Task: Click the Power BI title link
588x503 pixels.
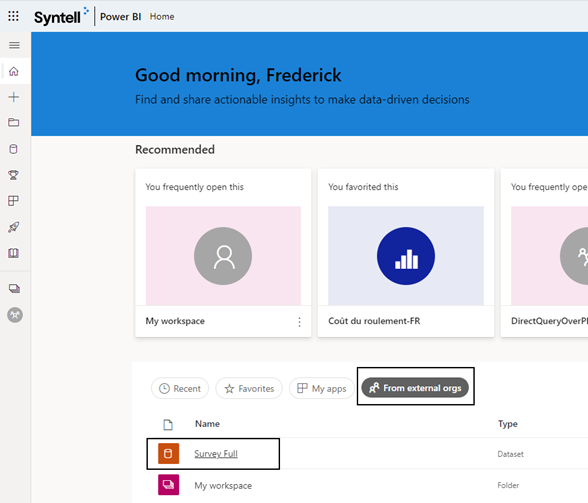Action: pyautogui.click(x=120, y=17)
